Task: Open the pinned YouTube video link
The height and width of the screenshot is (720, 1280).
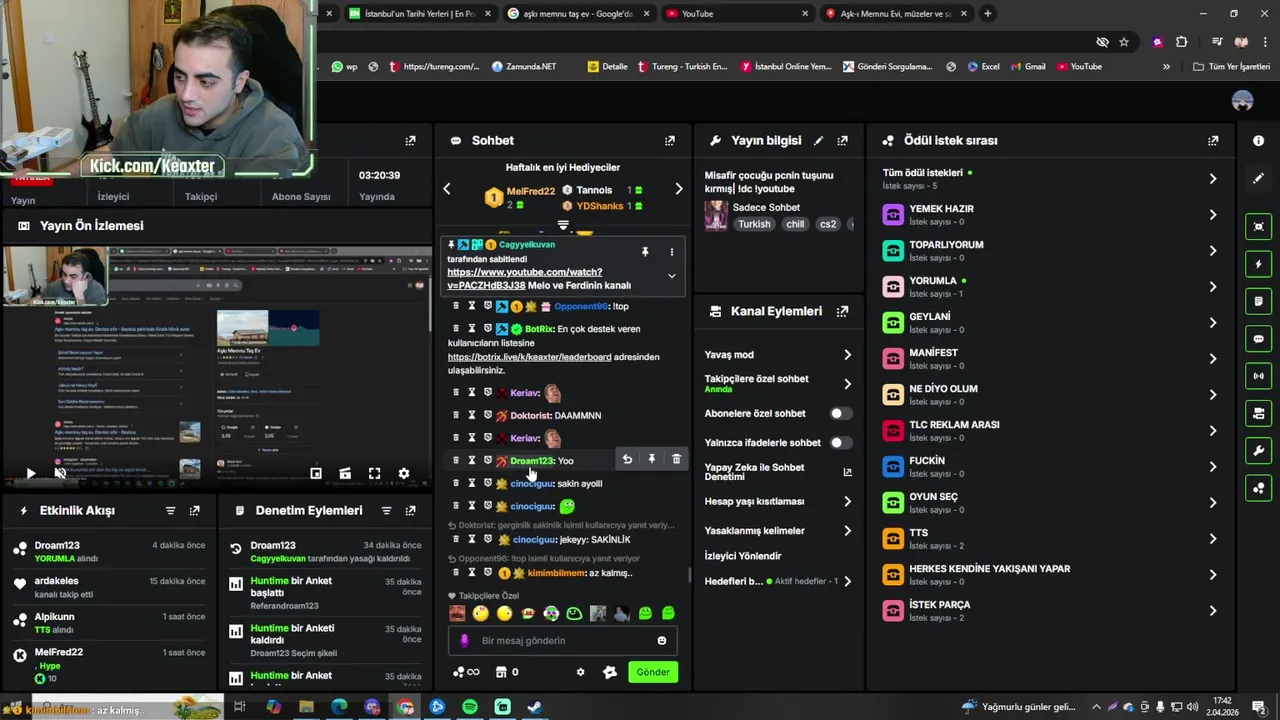Action: pyautogui.click(x=525, y=279)
